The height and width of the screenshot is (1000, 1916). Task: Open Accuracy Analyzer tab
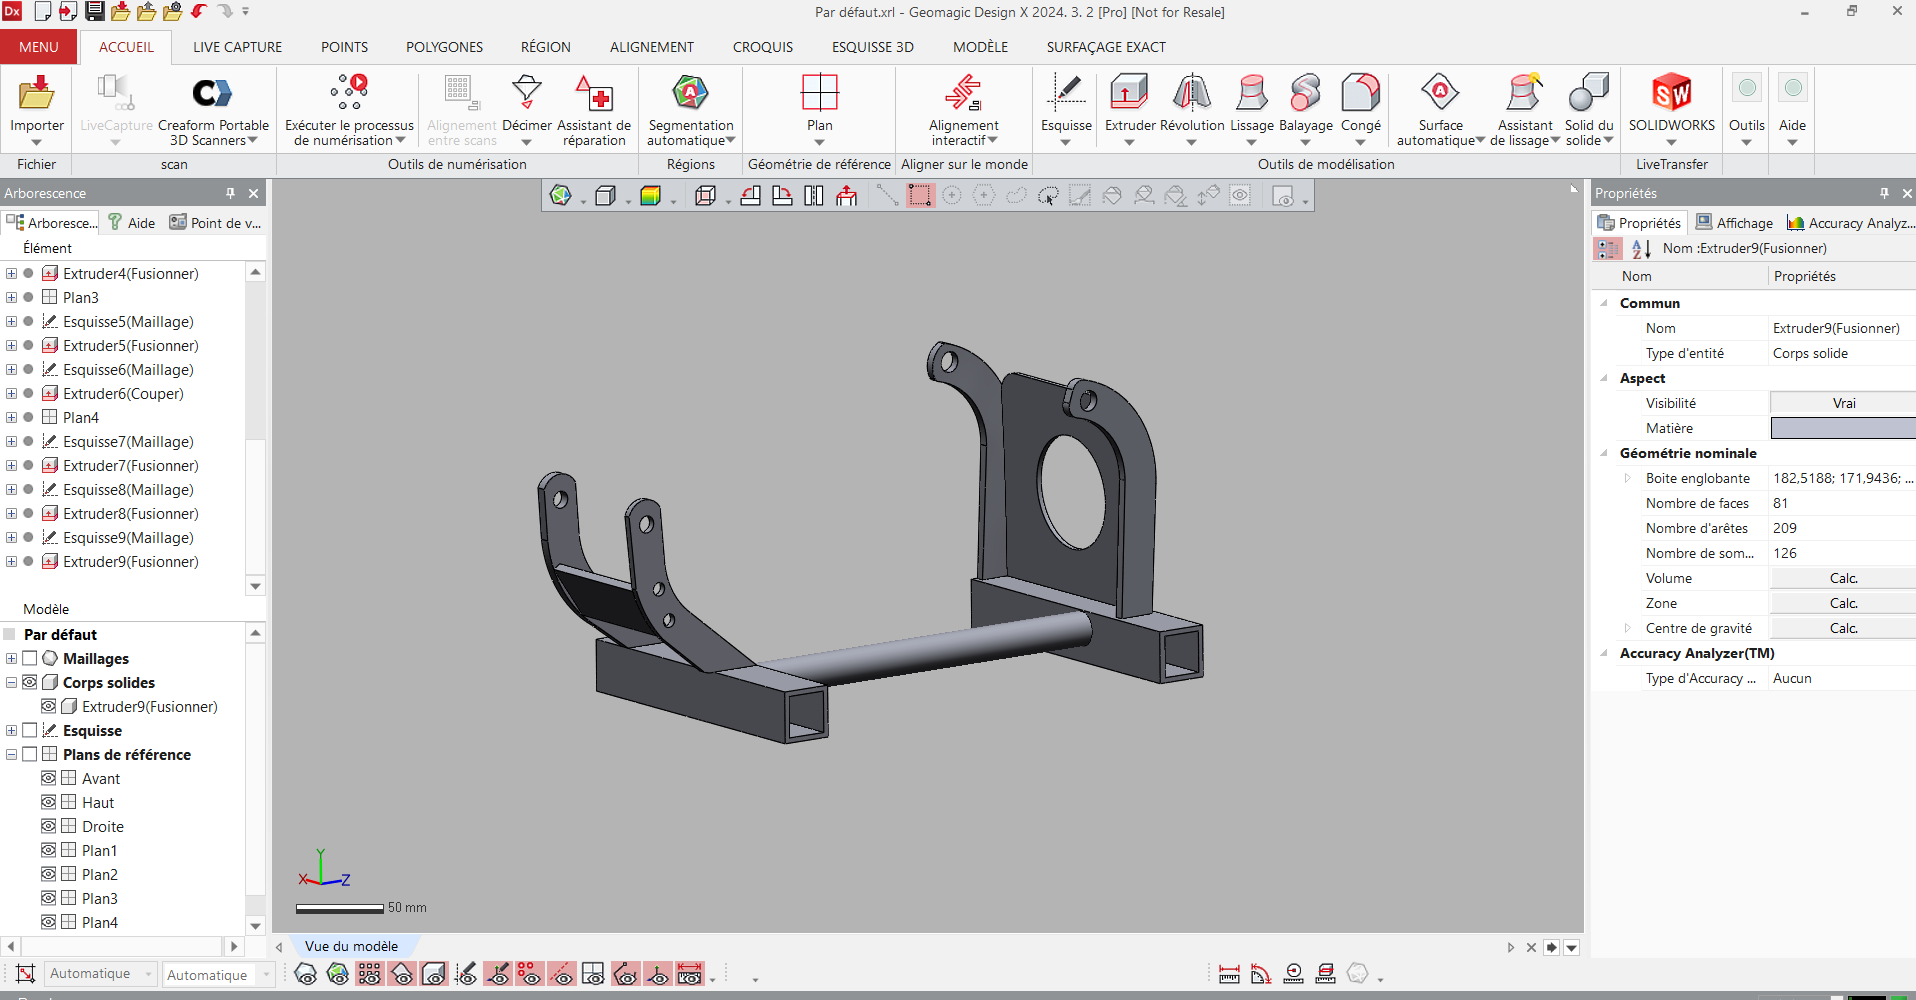tap(1850, 223)
